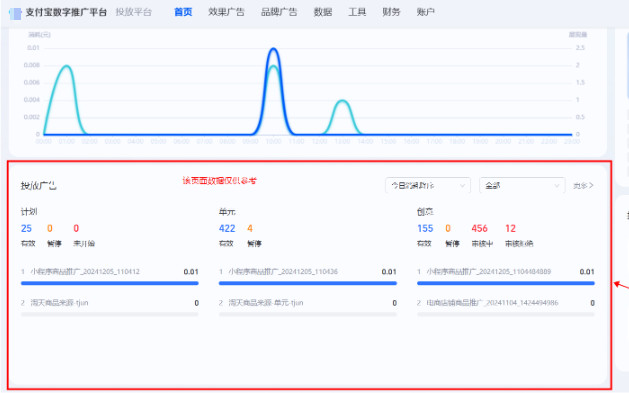Click the 支付宝数字推广平台 title
Screen dimensions: 629x393
click(x=66, y=12)
